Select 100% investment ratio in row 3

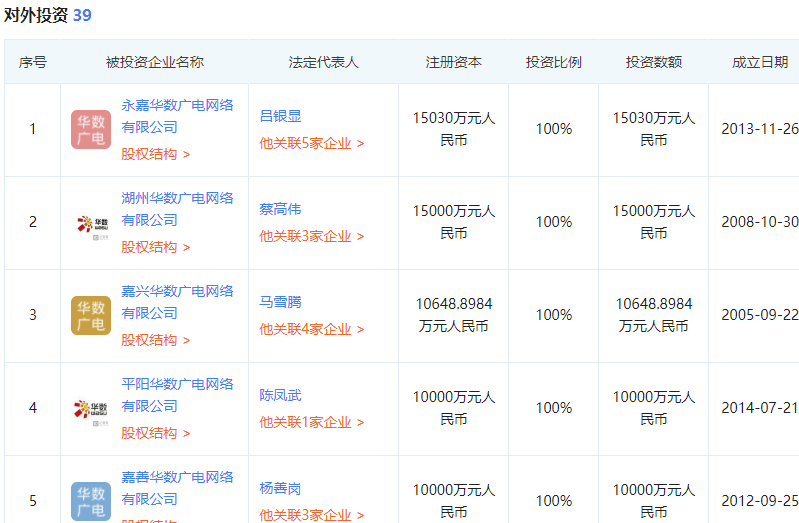pos(554,315)
